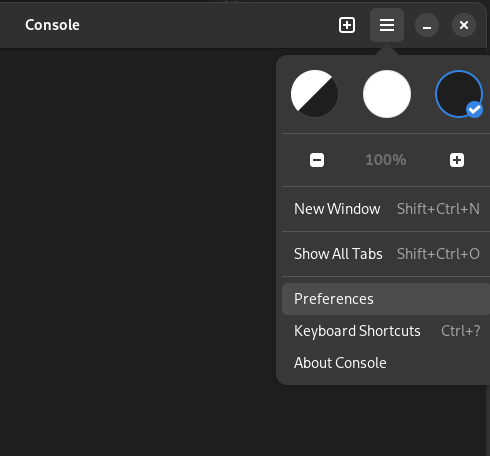Click the Ctrl+? shortcut hint

tap(460, 331)
